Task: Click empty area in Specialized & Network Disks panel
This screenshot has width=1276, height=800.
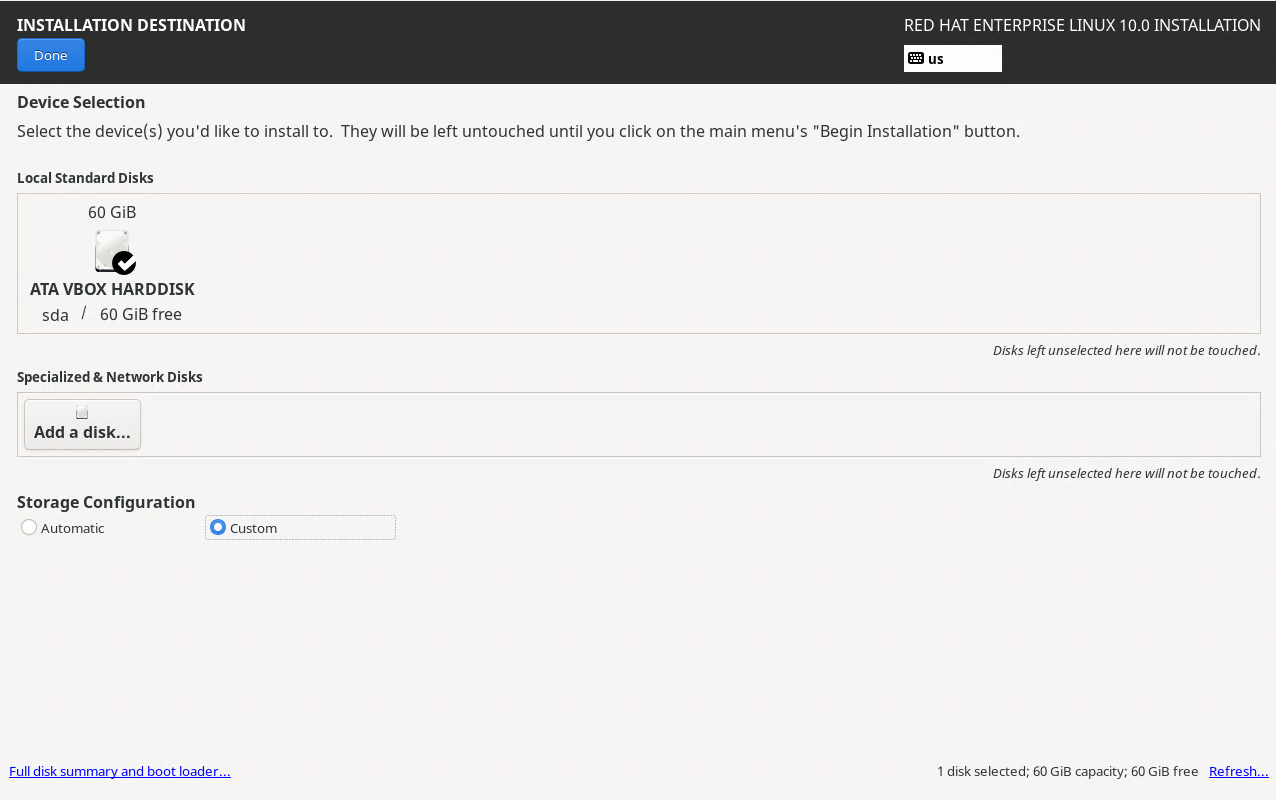Action: point(700,424)
